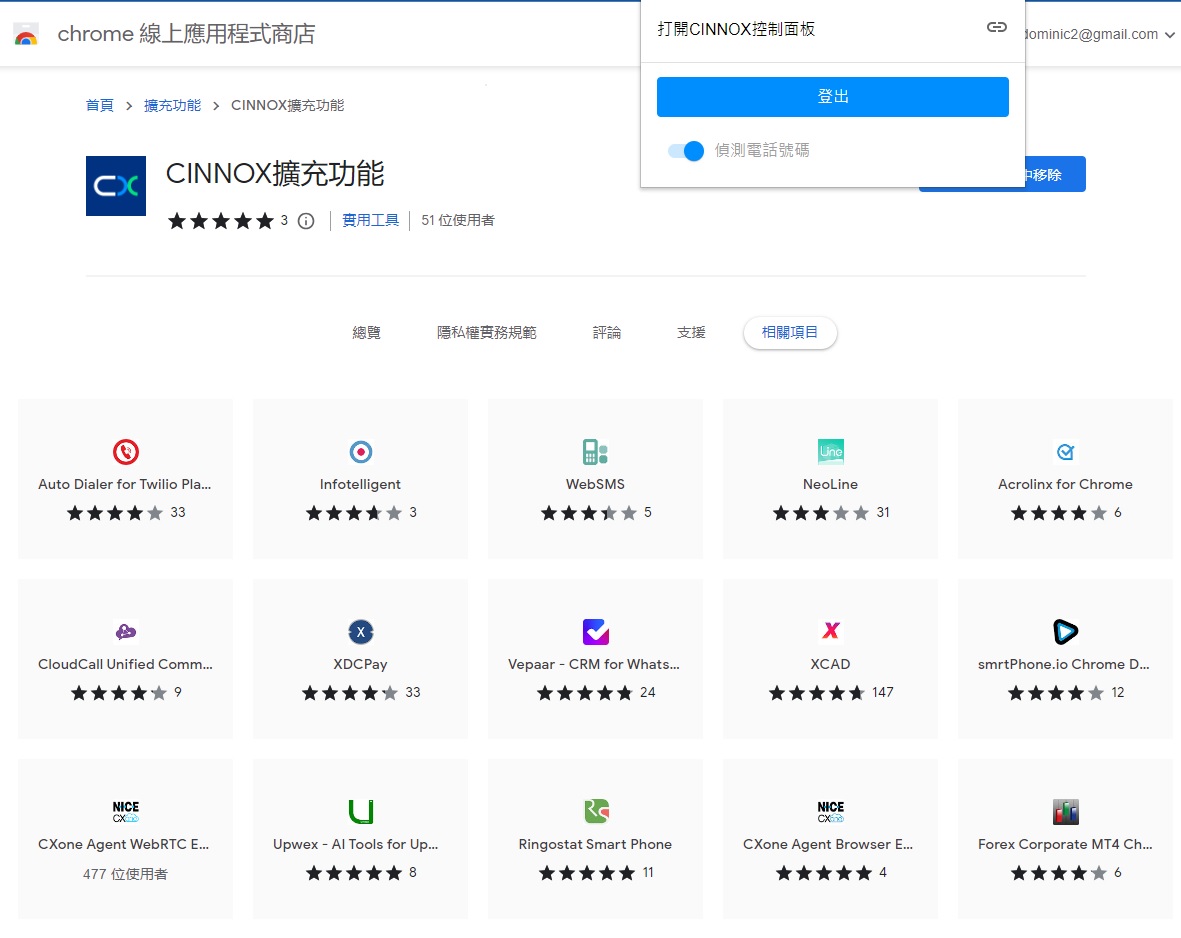Open rating info circle icon

[x=306, y=221]
